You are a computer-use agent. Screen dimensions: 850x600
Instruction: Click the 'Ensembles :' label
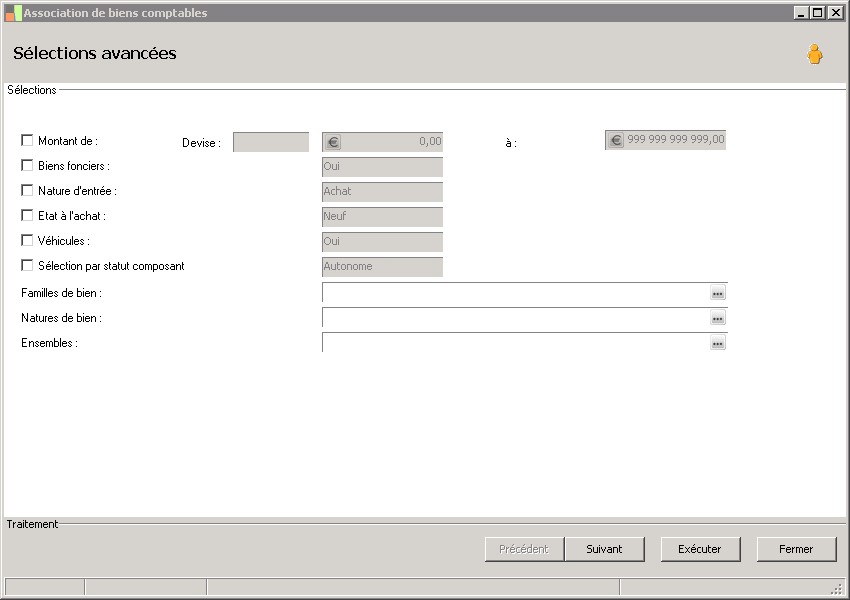coord(49,343)
